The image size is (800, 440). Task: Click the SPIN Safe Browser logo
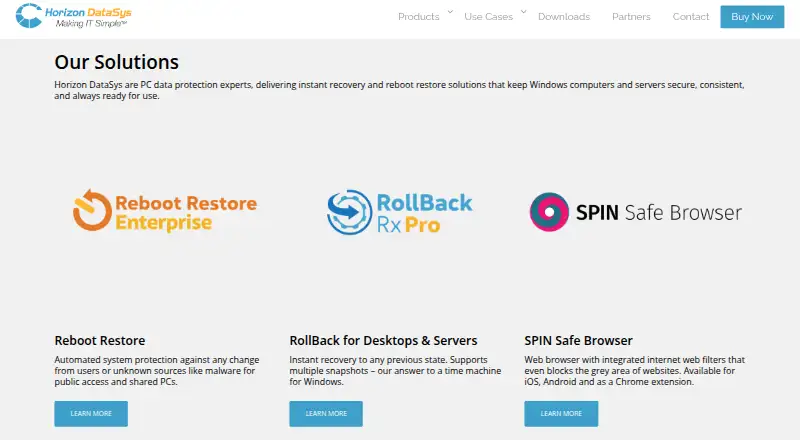tap(635, 212)
